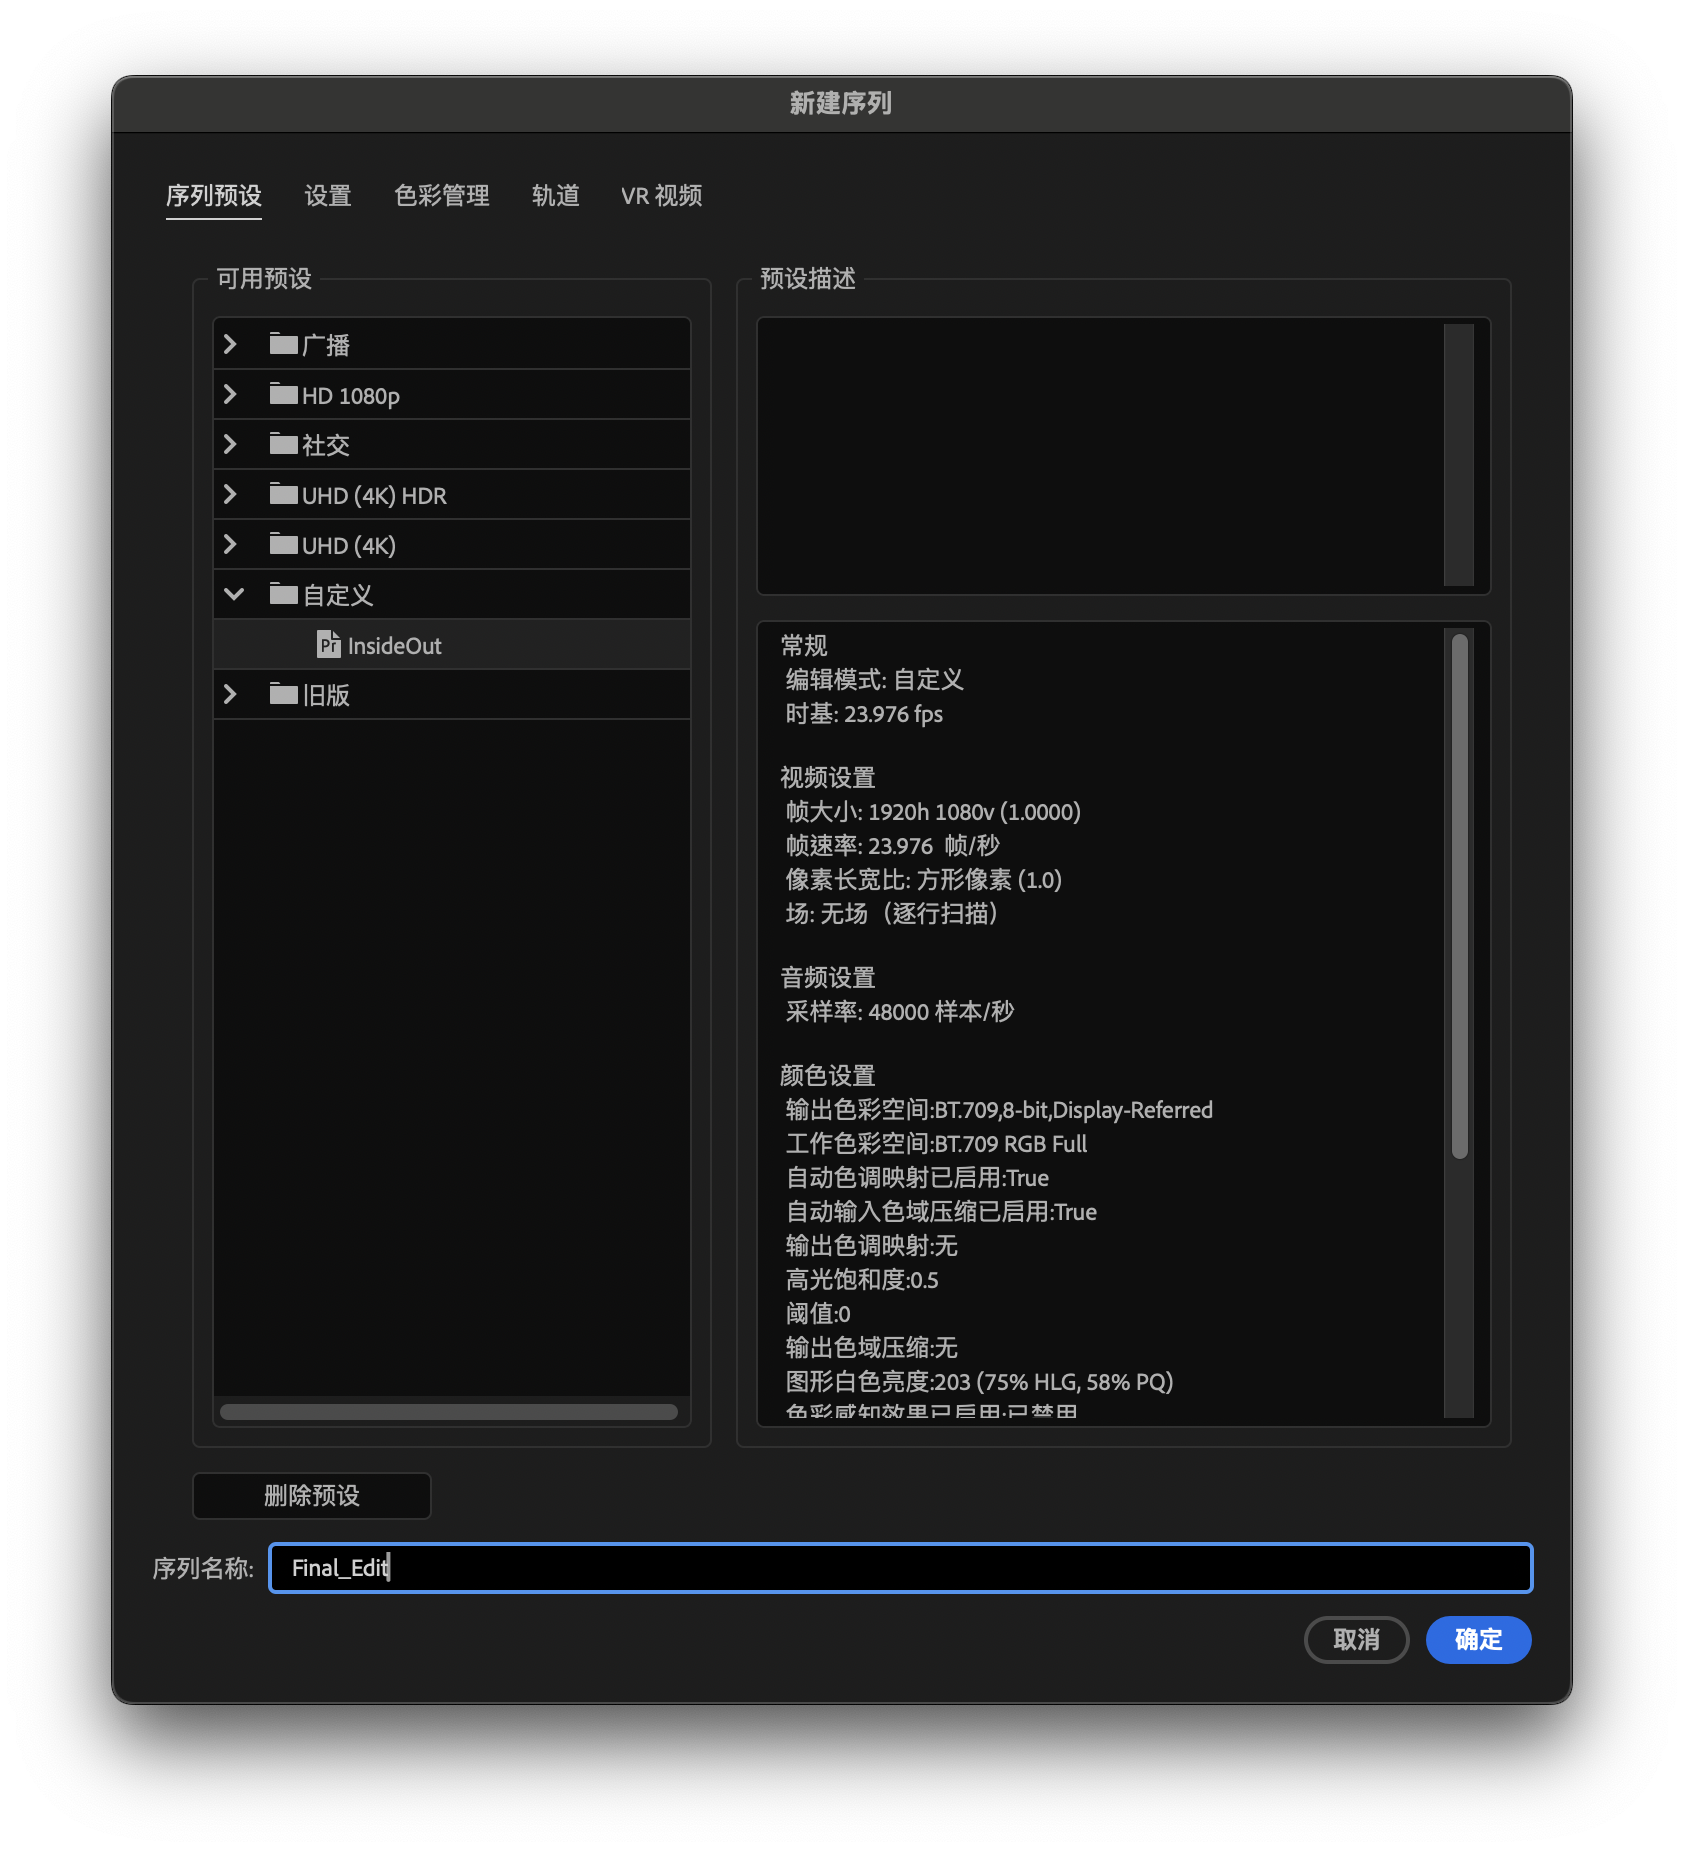Click the 自定义 folder label
The height and width of the screenshot is (1852, 1684).
[338, 596]
